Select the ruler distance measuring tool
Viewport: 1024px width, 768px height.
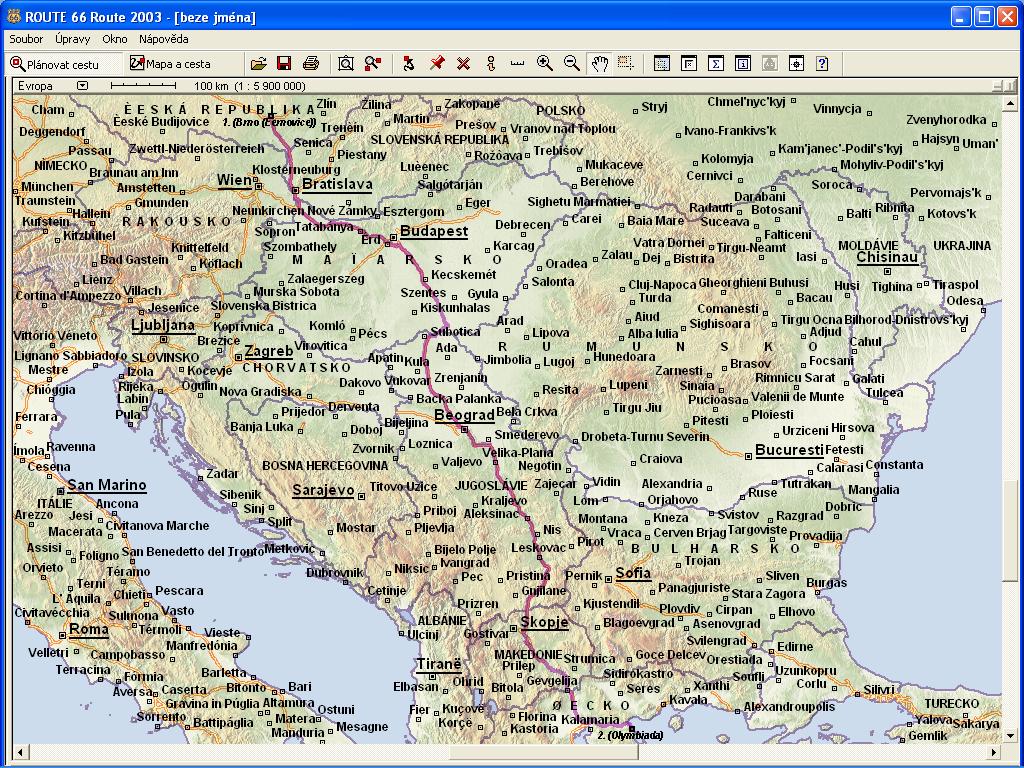point(517,63)
